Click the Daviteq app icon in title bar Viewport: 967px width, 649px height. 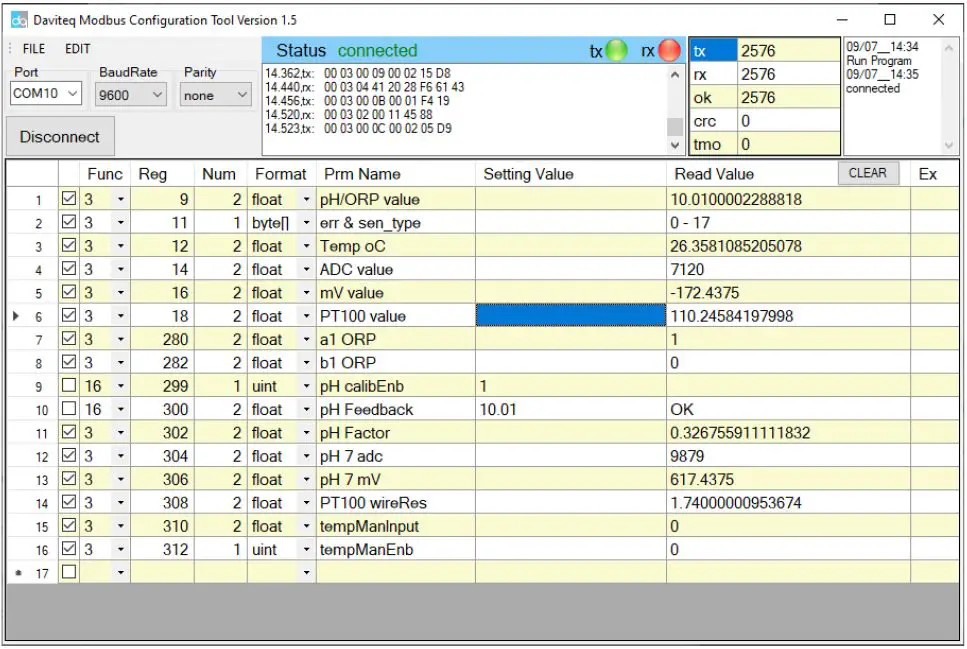click(x=18, y=19)
